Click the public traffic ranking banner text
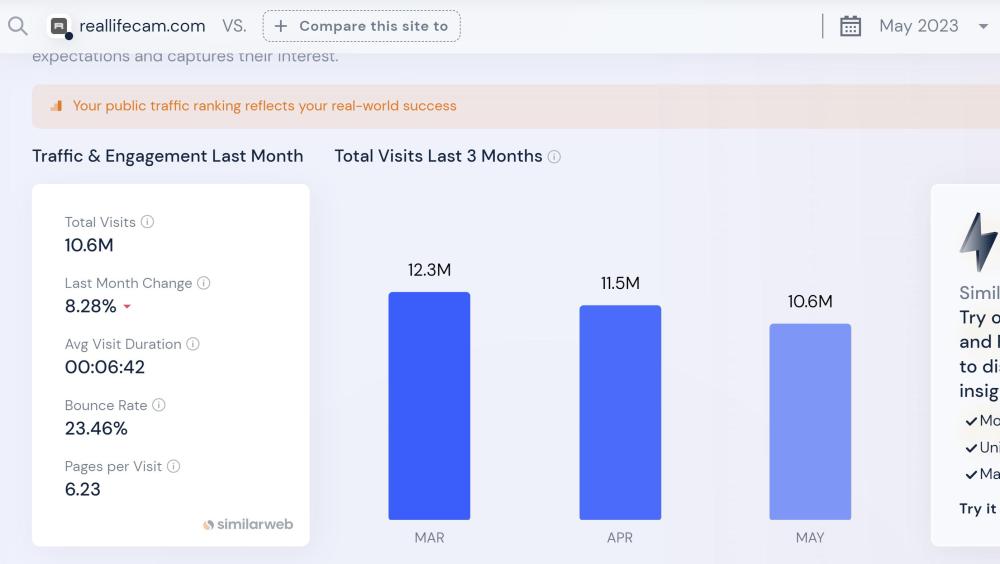Screen dimensions: 1000x564 pos(264,106)
